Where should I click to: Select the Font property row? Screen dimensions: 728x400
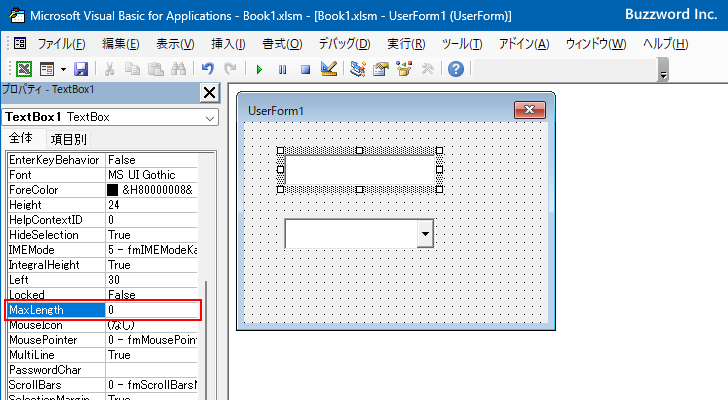pyautogui.click(x=103, y=175)
